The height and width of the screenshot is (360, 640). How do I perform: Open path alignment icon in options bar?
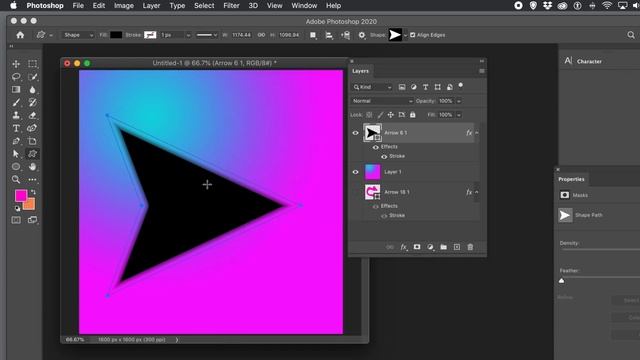[329, 36]
